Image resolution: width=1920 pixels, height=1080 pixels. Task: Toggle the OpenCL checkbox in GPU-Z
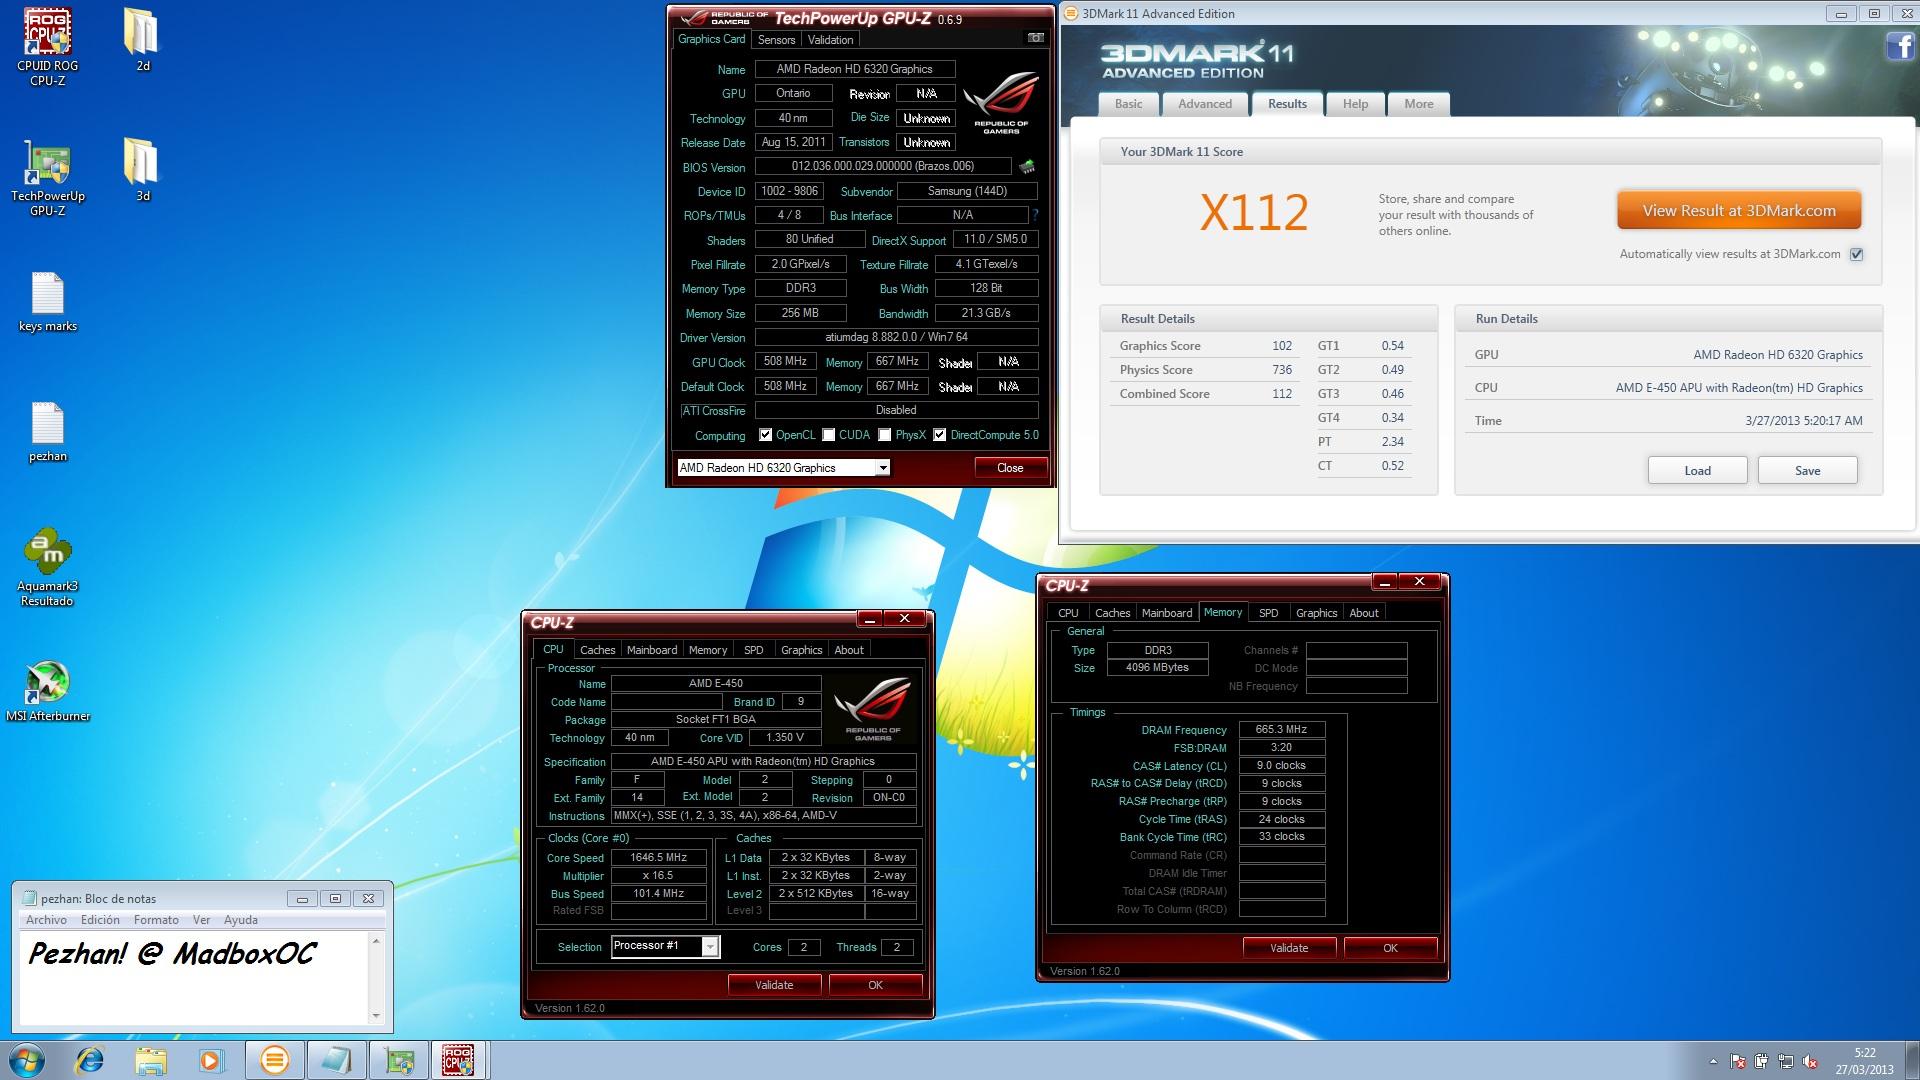766,435
